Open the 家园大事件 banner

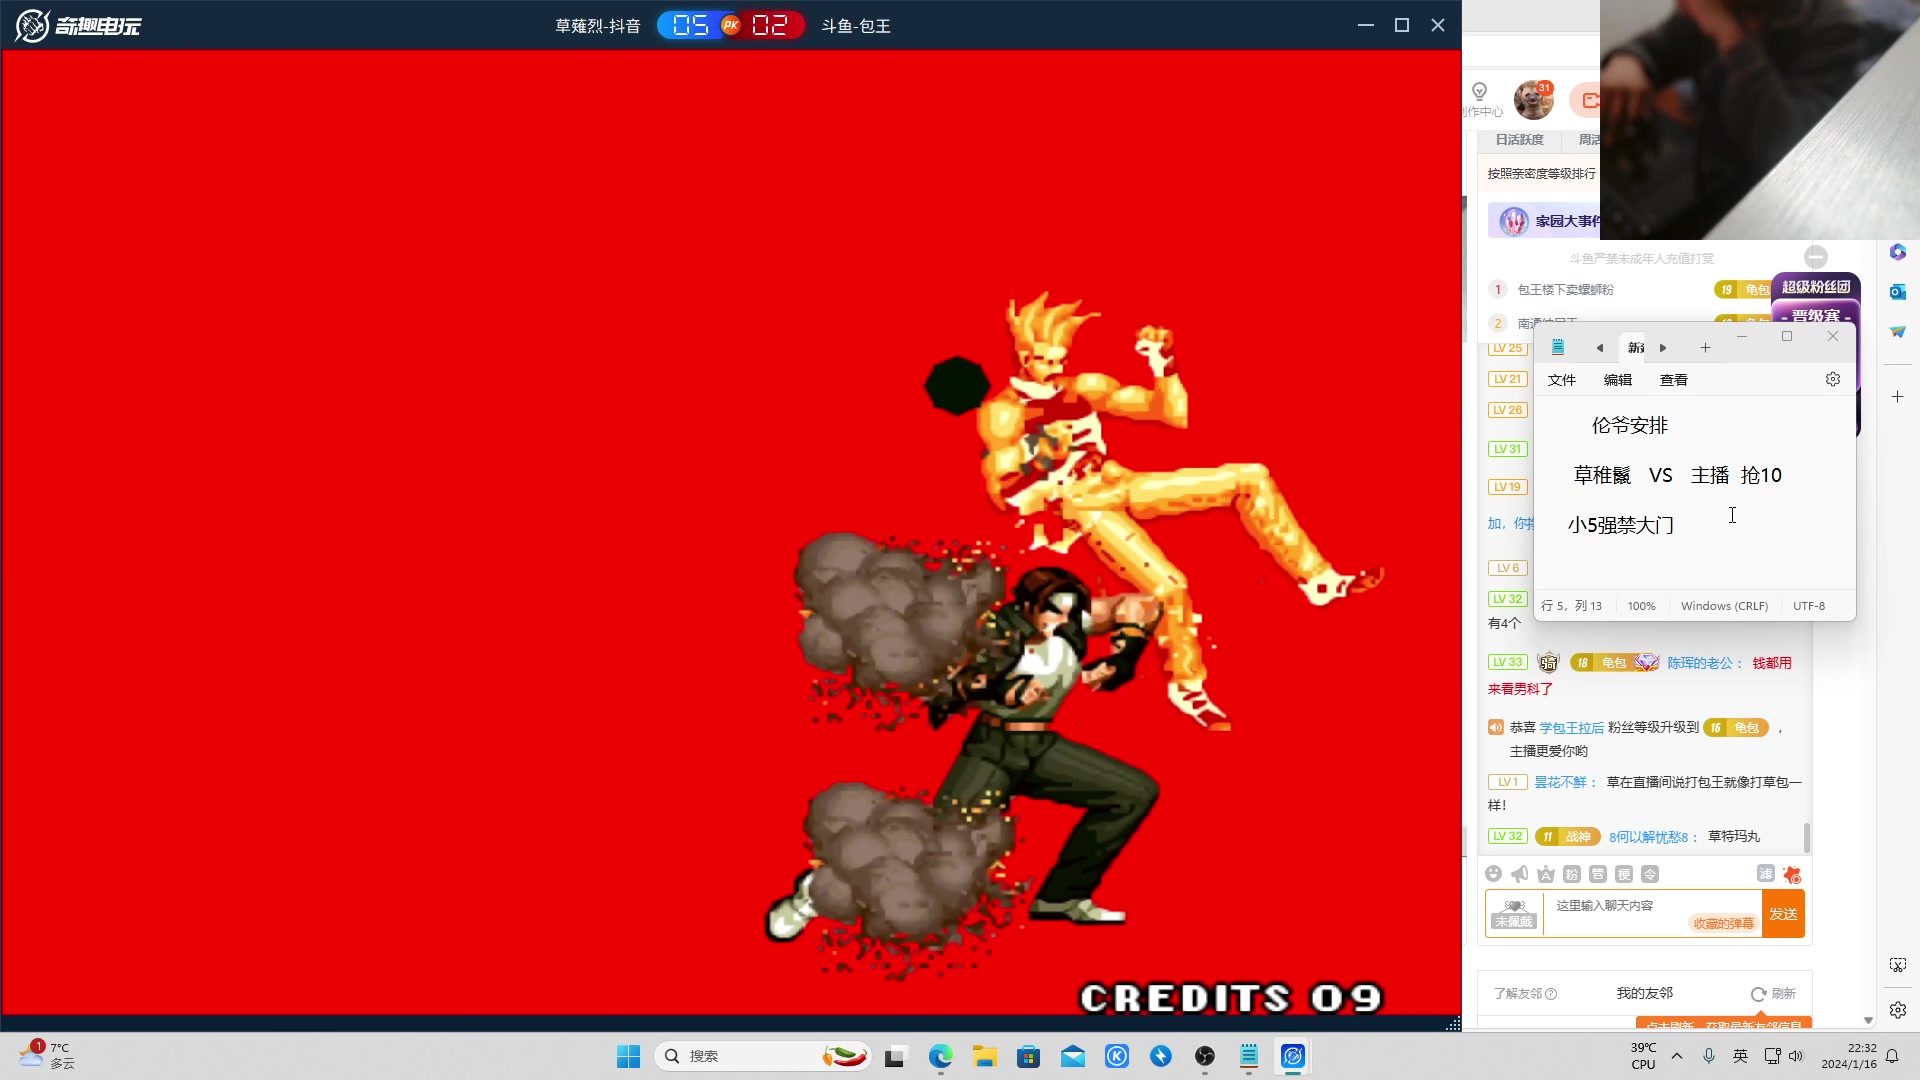1546,221
